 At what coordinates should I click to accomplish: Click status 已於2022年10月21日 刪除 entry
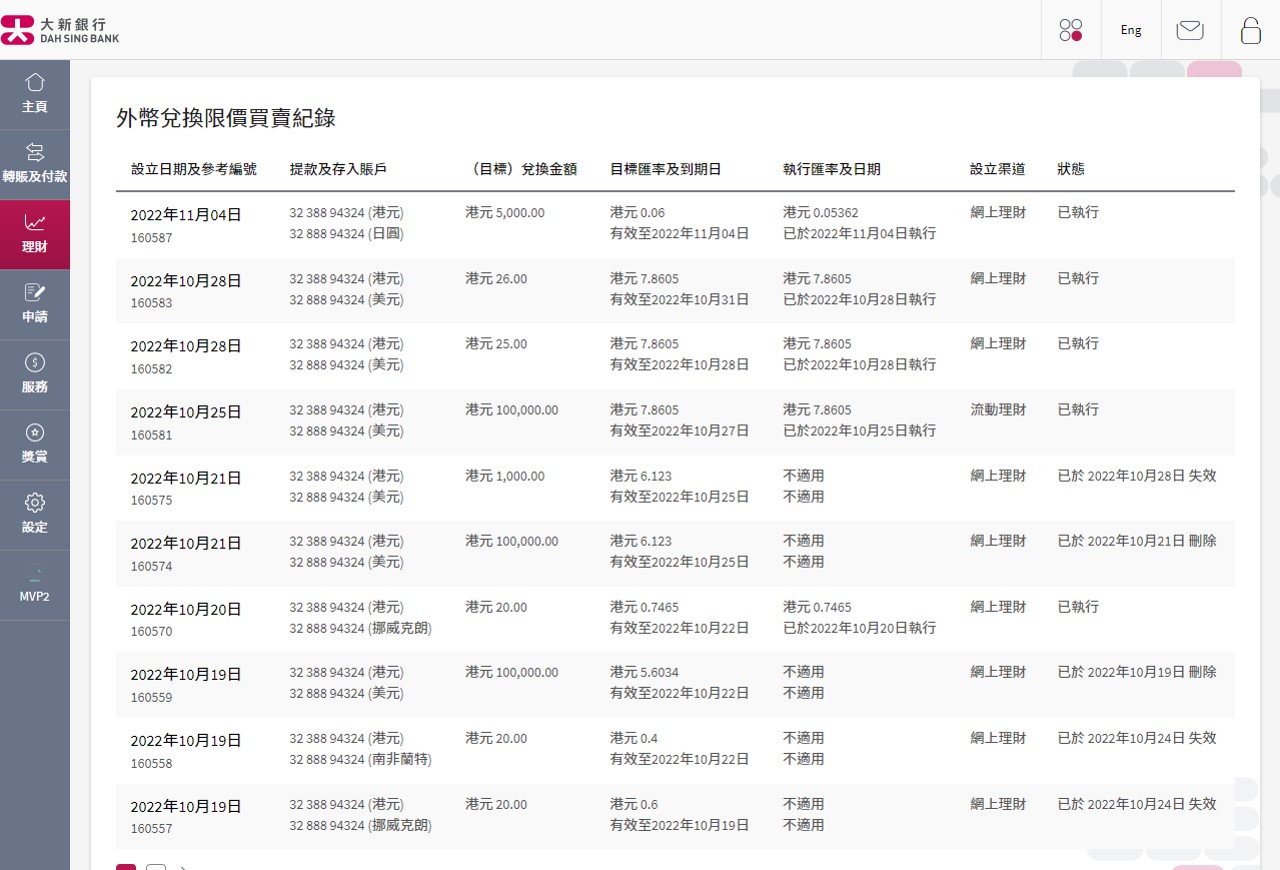[x=1136, y=541]
